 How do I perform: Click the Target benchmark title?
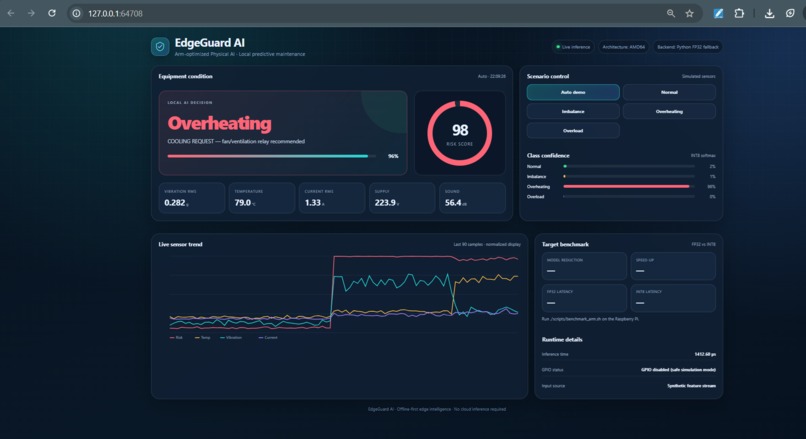565,244
